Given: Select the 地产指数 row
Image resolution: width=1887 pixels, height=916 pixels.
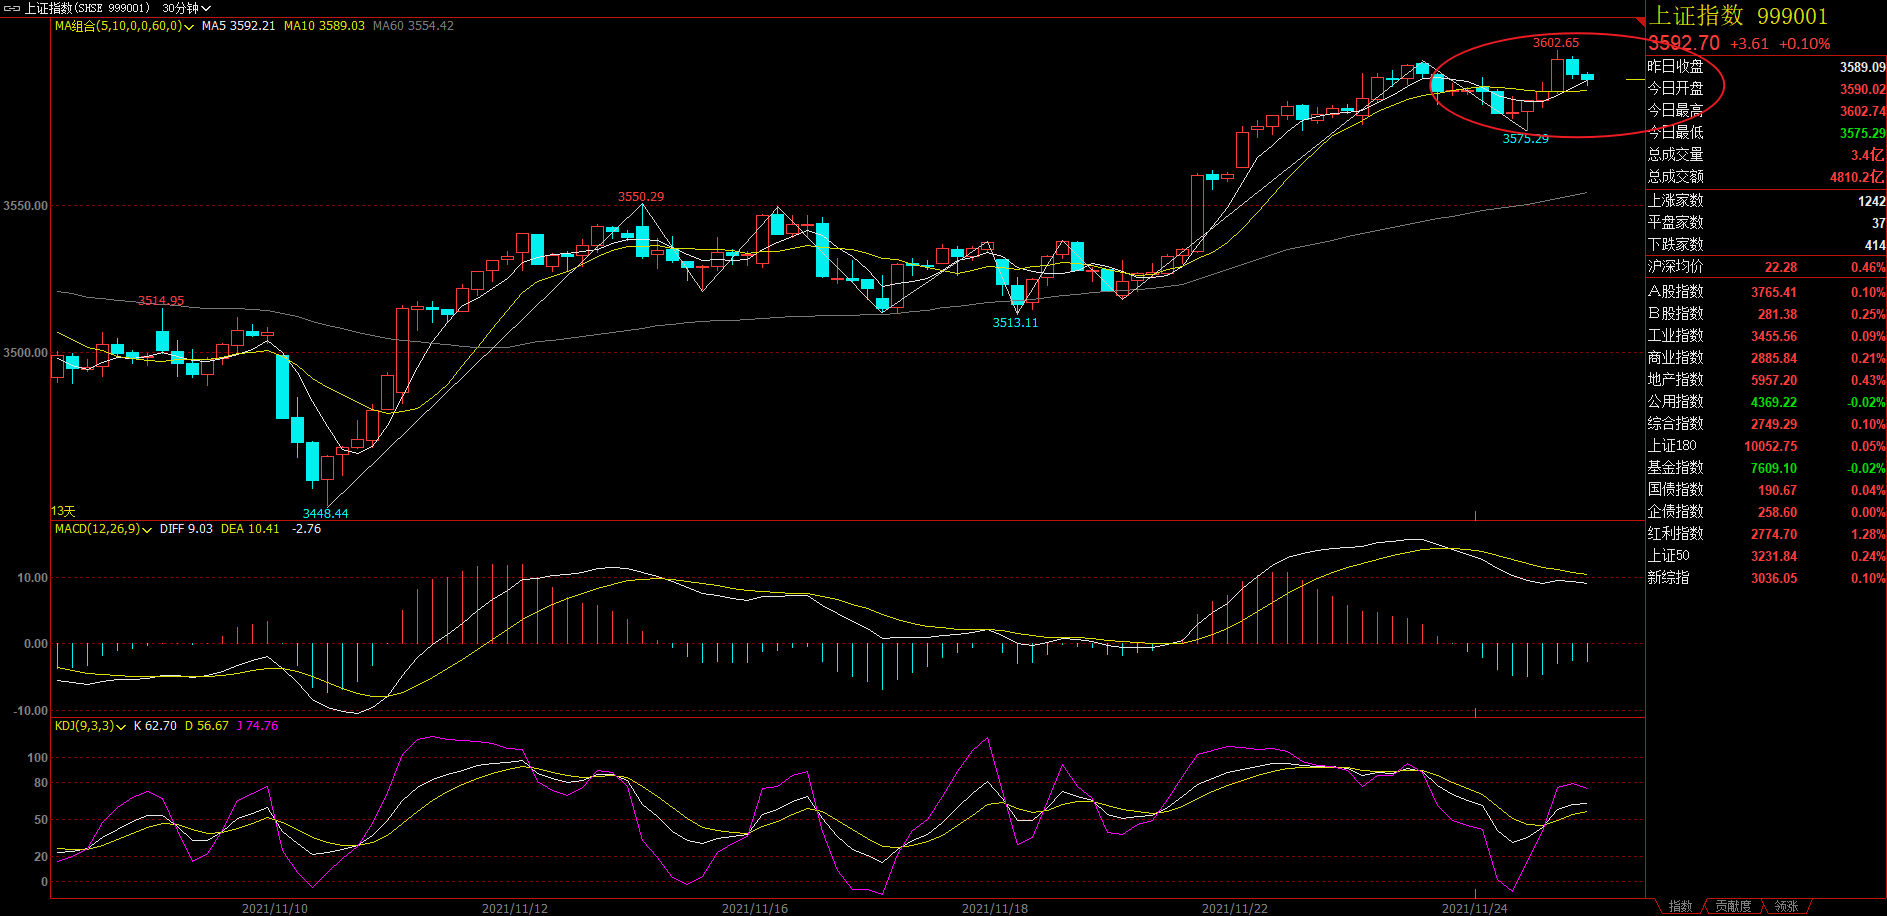Looking at the screenshot, I should 1765,380.
